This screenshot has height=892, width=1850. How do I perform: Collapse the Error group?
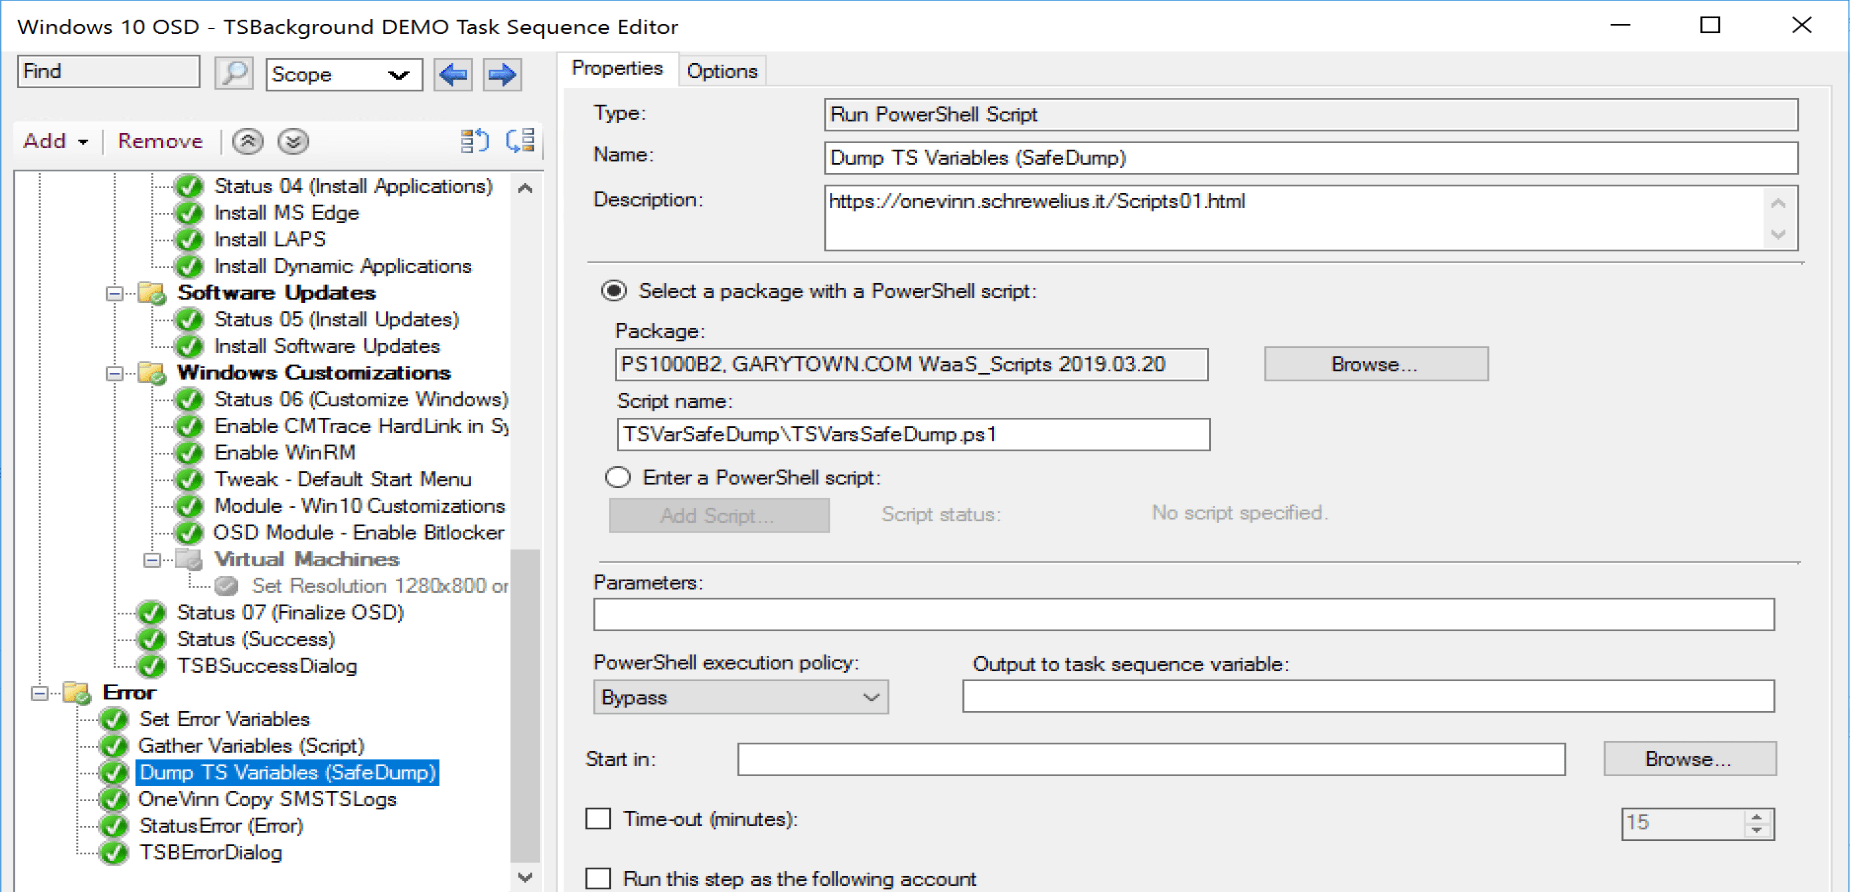[40, 693]
